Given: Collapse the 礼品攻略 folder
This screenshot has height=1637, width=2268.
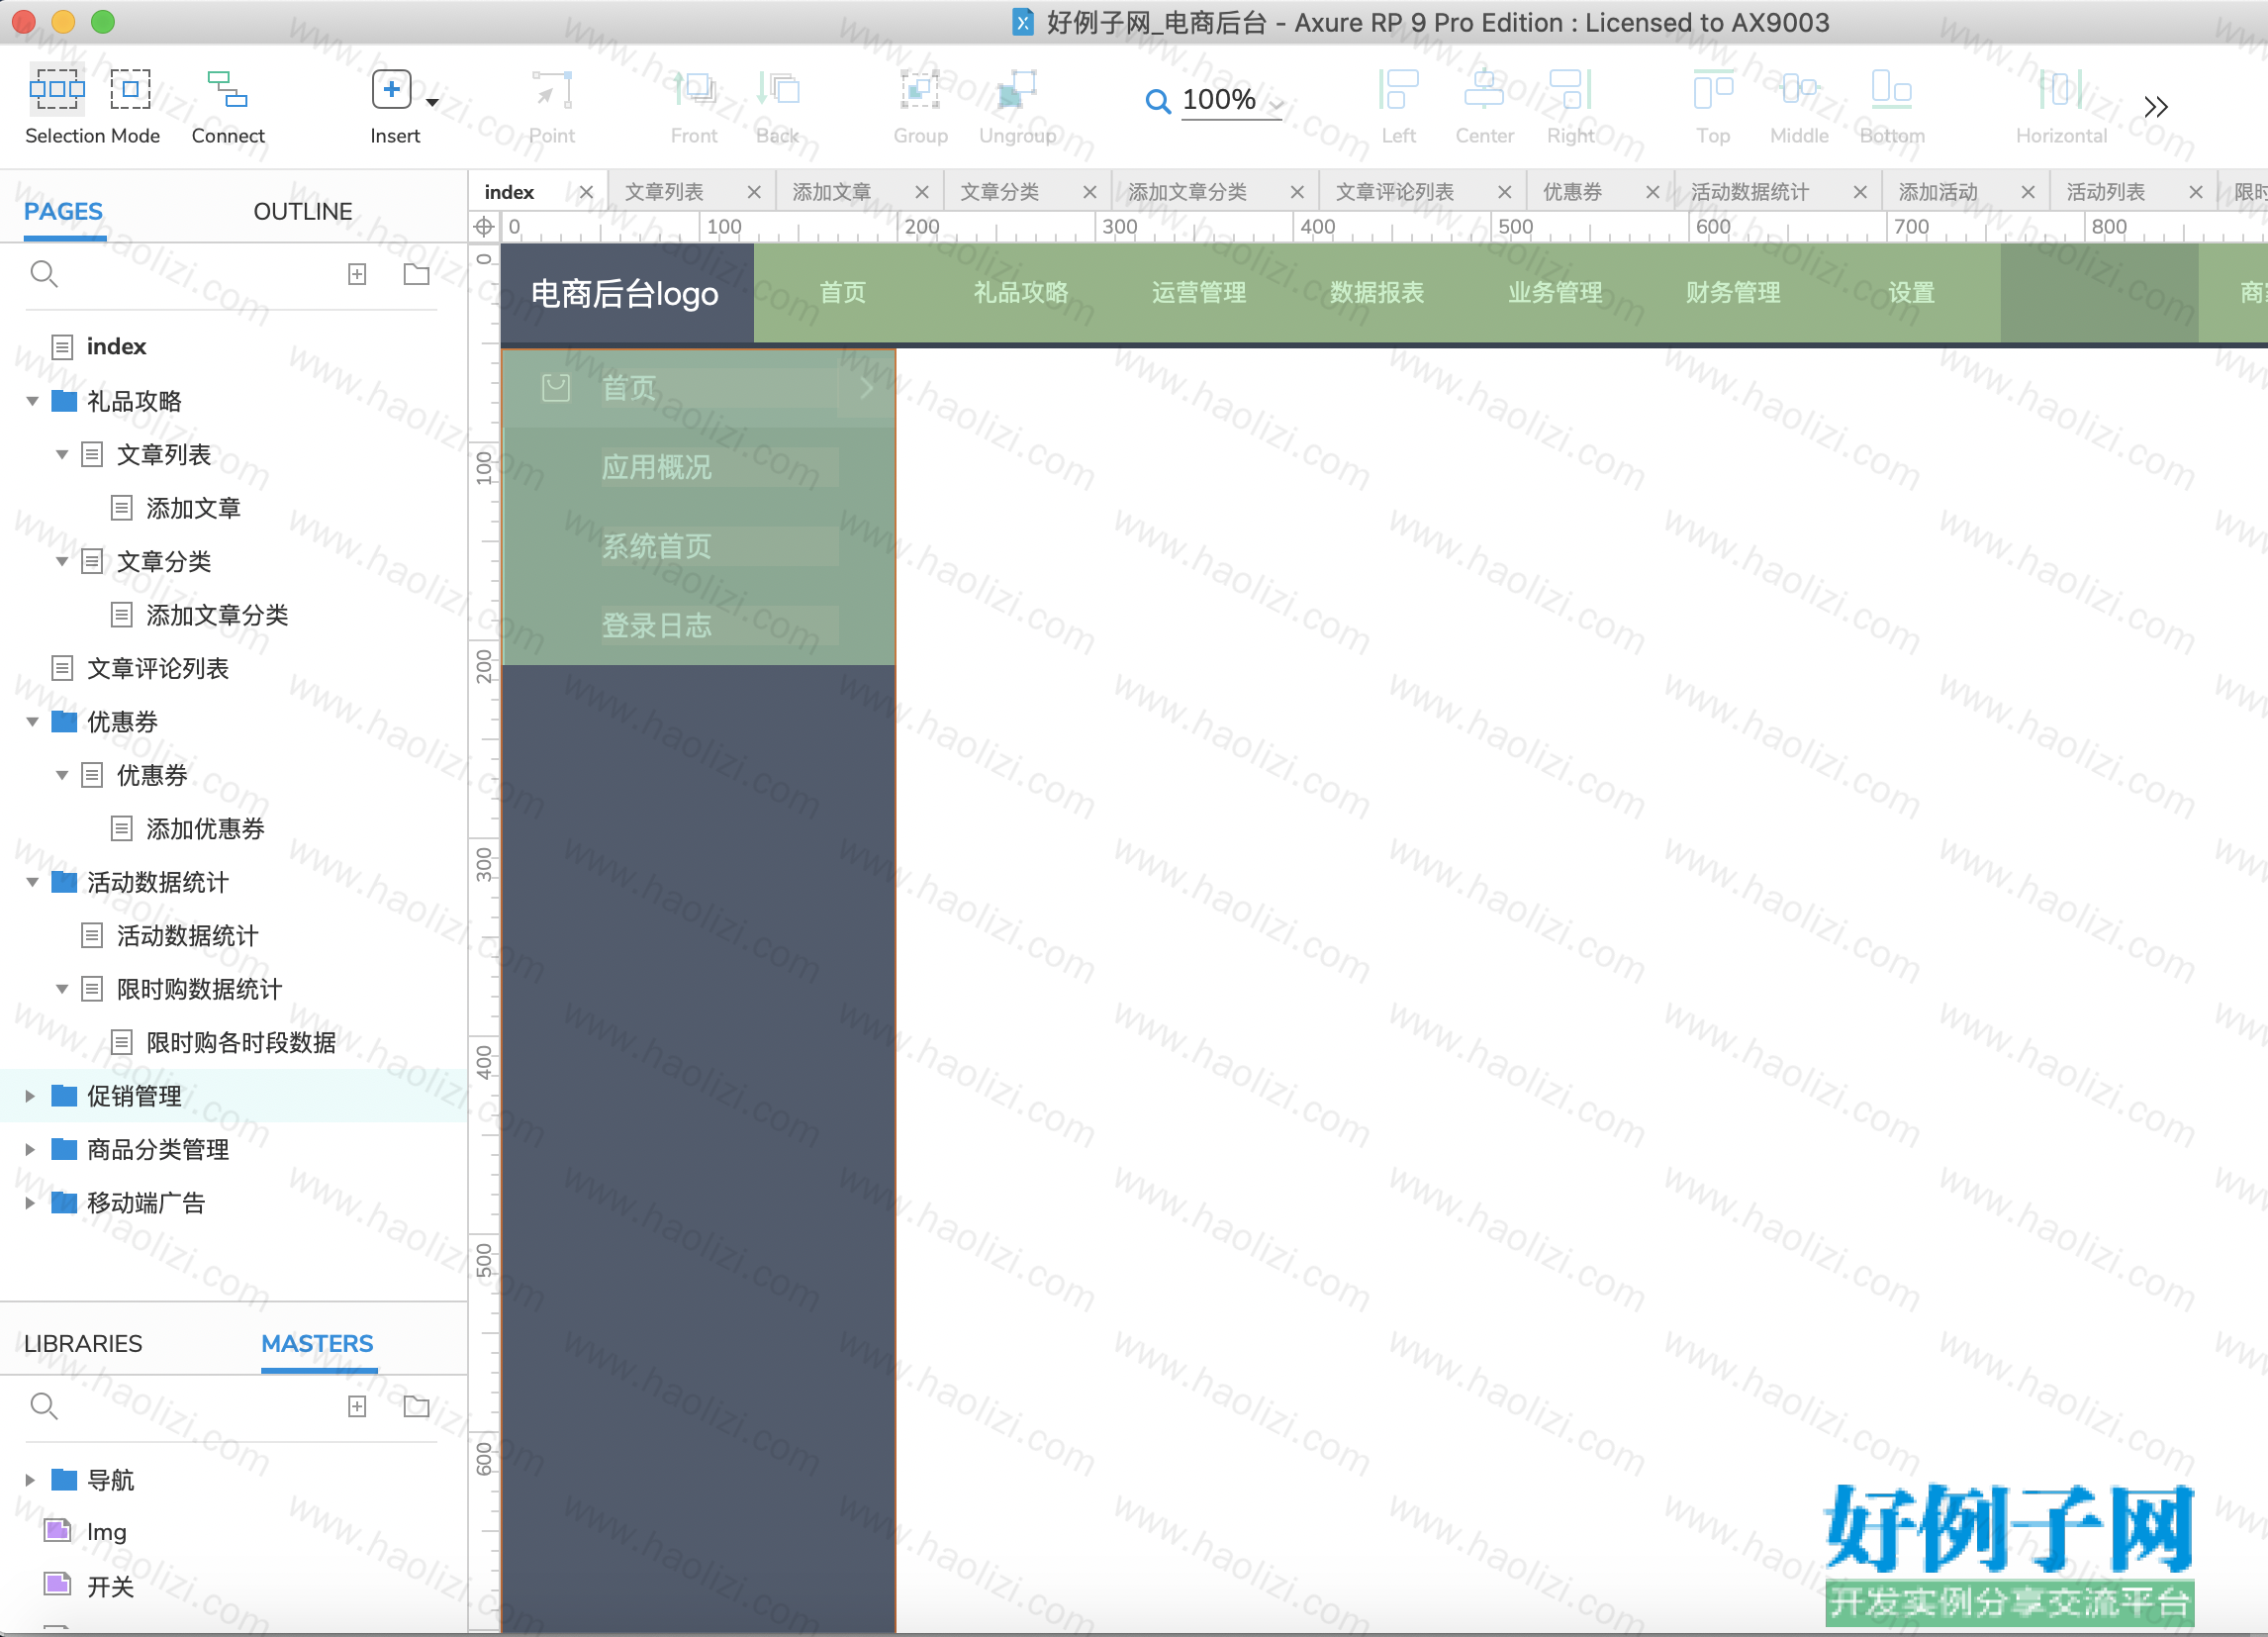Looking at the screenshot, I should pyautogui.click(x=32, y=401).
